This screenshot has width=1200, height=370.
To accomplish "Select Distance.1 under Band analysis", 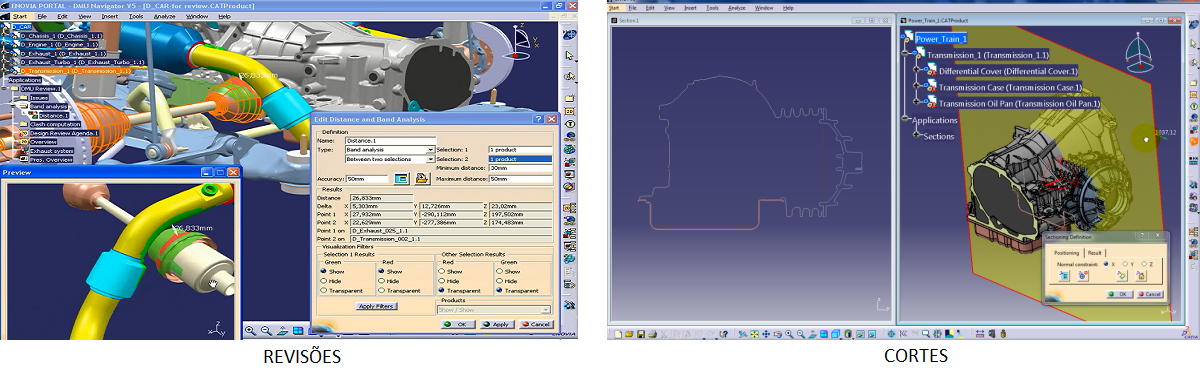I will pos(54,116).
